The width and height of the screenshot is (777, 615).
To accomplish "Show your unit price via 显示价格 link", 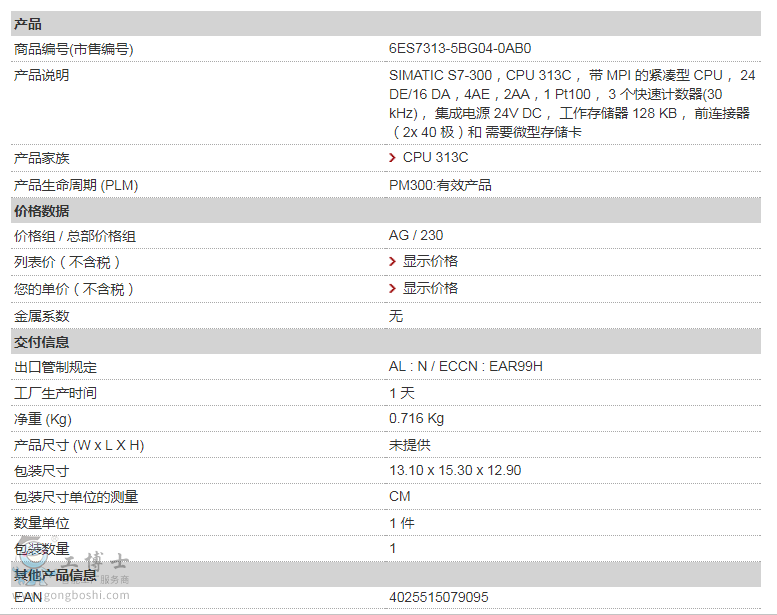I will [x=430, y=289].
